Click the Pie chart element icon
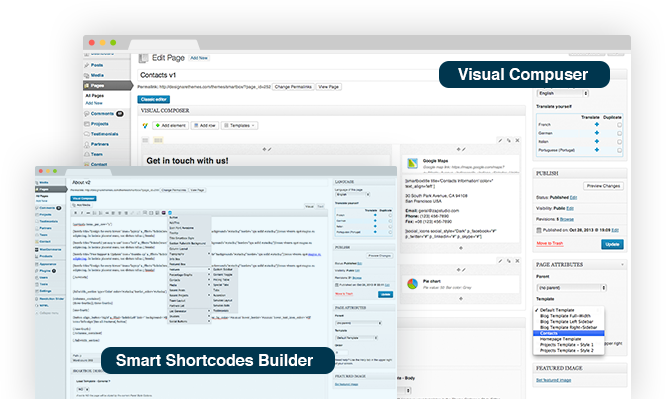This screenshot has width=666, height=399. click(x=412, y=284)
